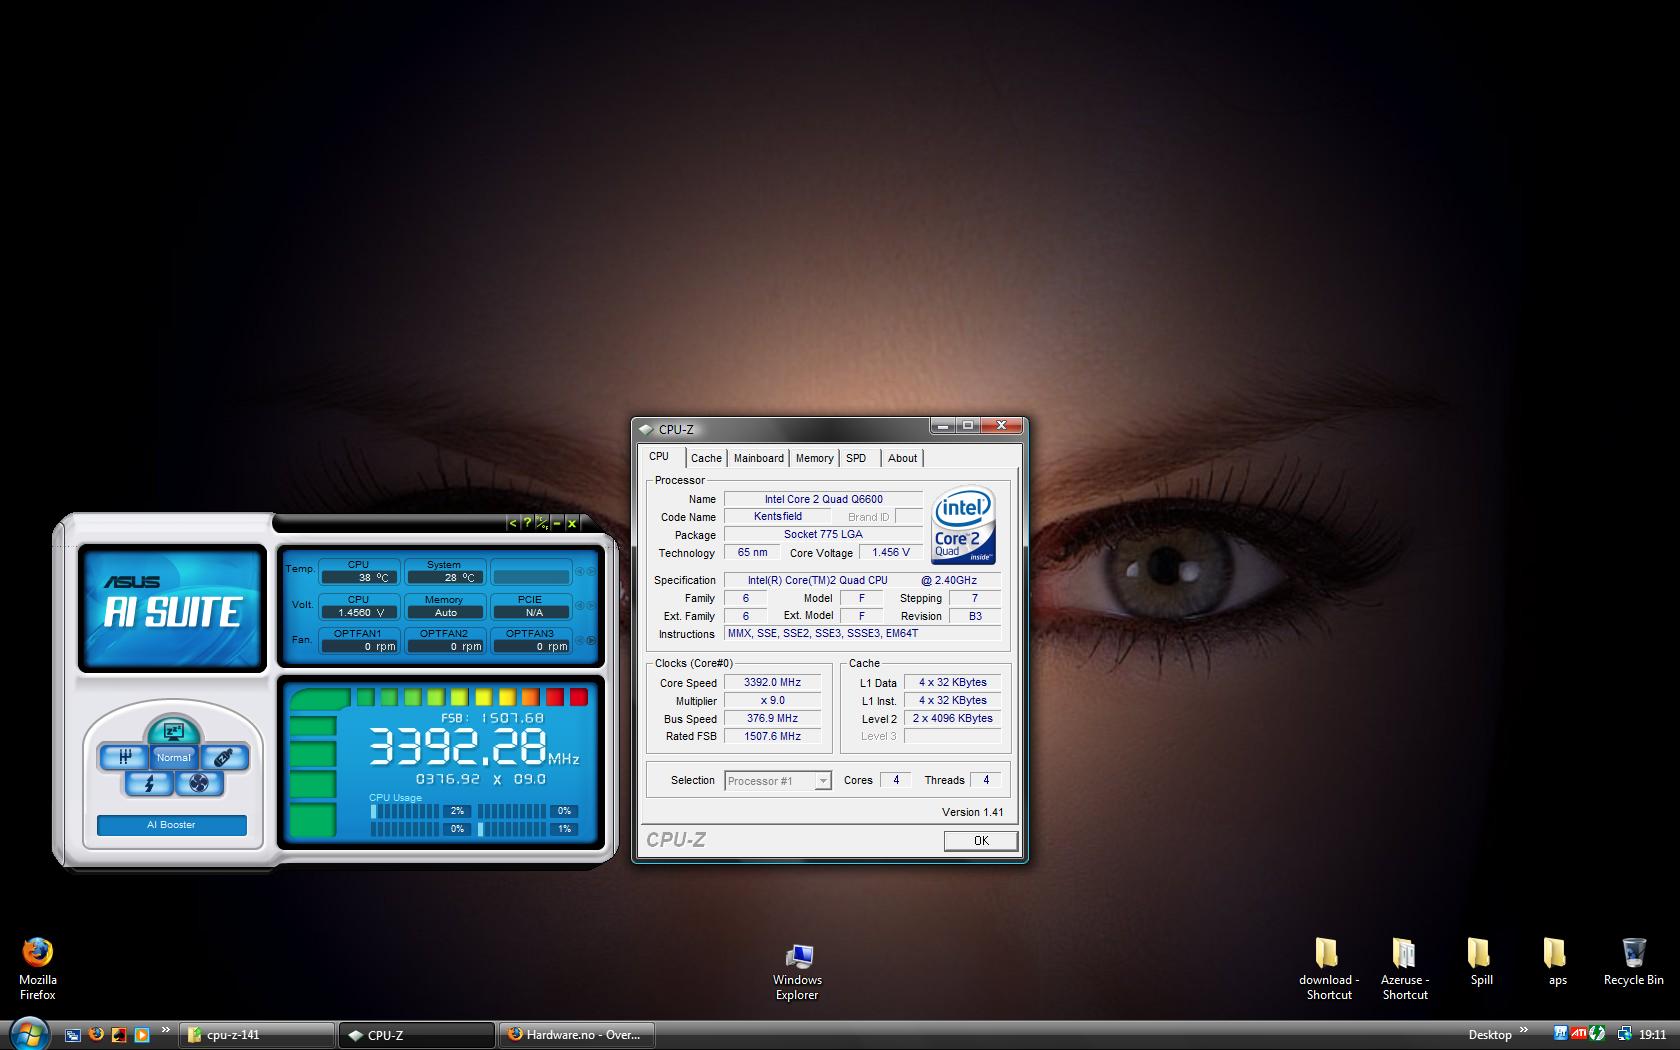
Task: Collapse AI Suite panel with the arrow icon
Action: click(513, 523)
